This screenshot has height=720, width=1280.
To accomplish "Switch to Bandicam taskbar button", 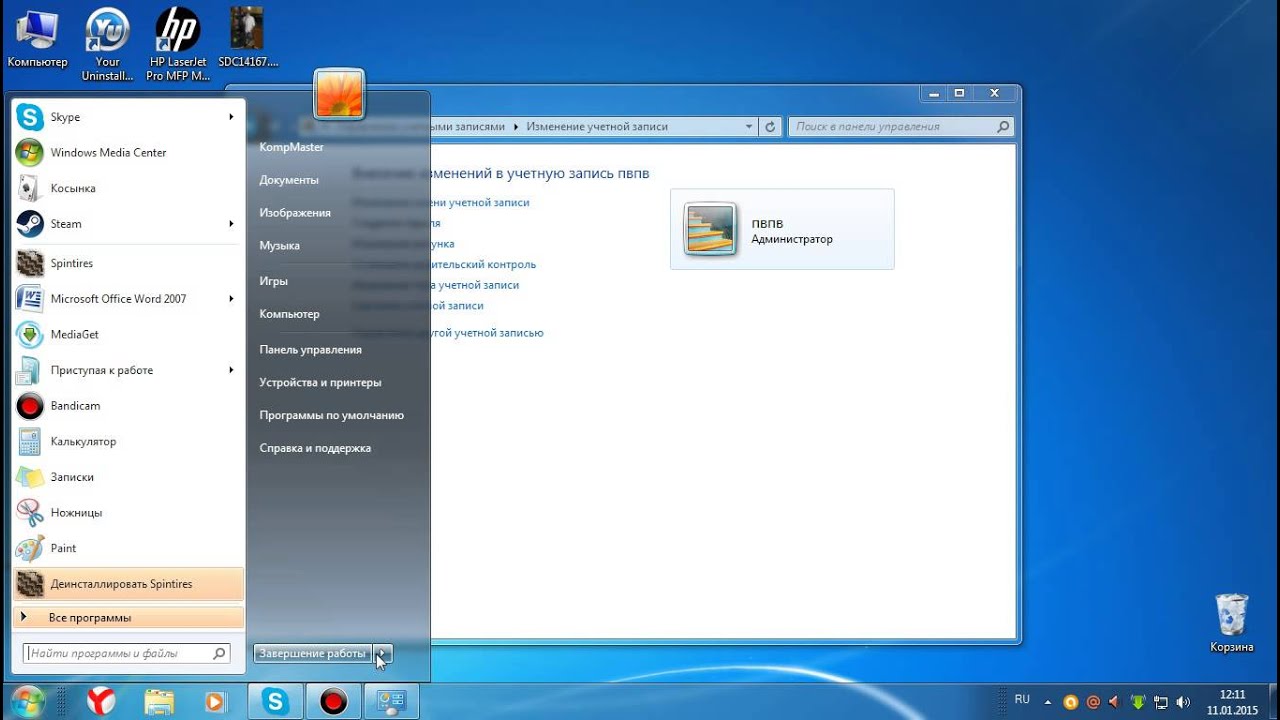I will [x=333, y=700].
